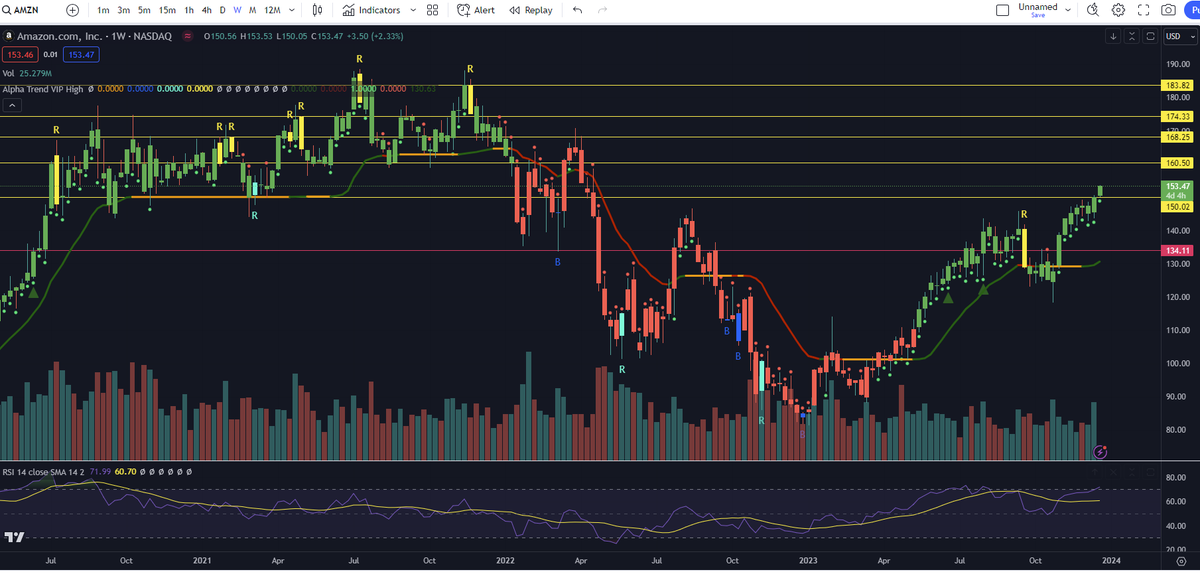The image size is (1200, 574).
Task: Open the candlestick chart type selector
Action: point(317,10)
